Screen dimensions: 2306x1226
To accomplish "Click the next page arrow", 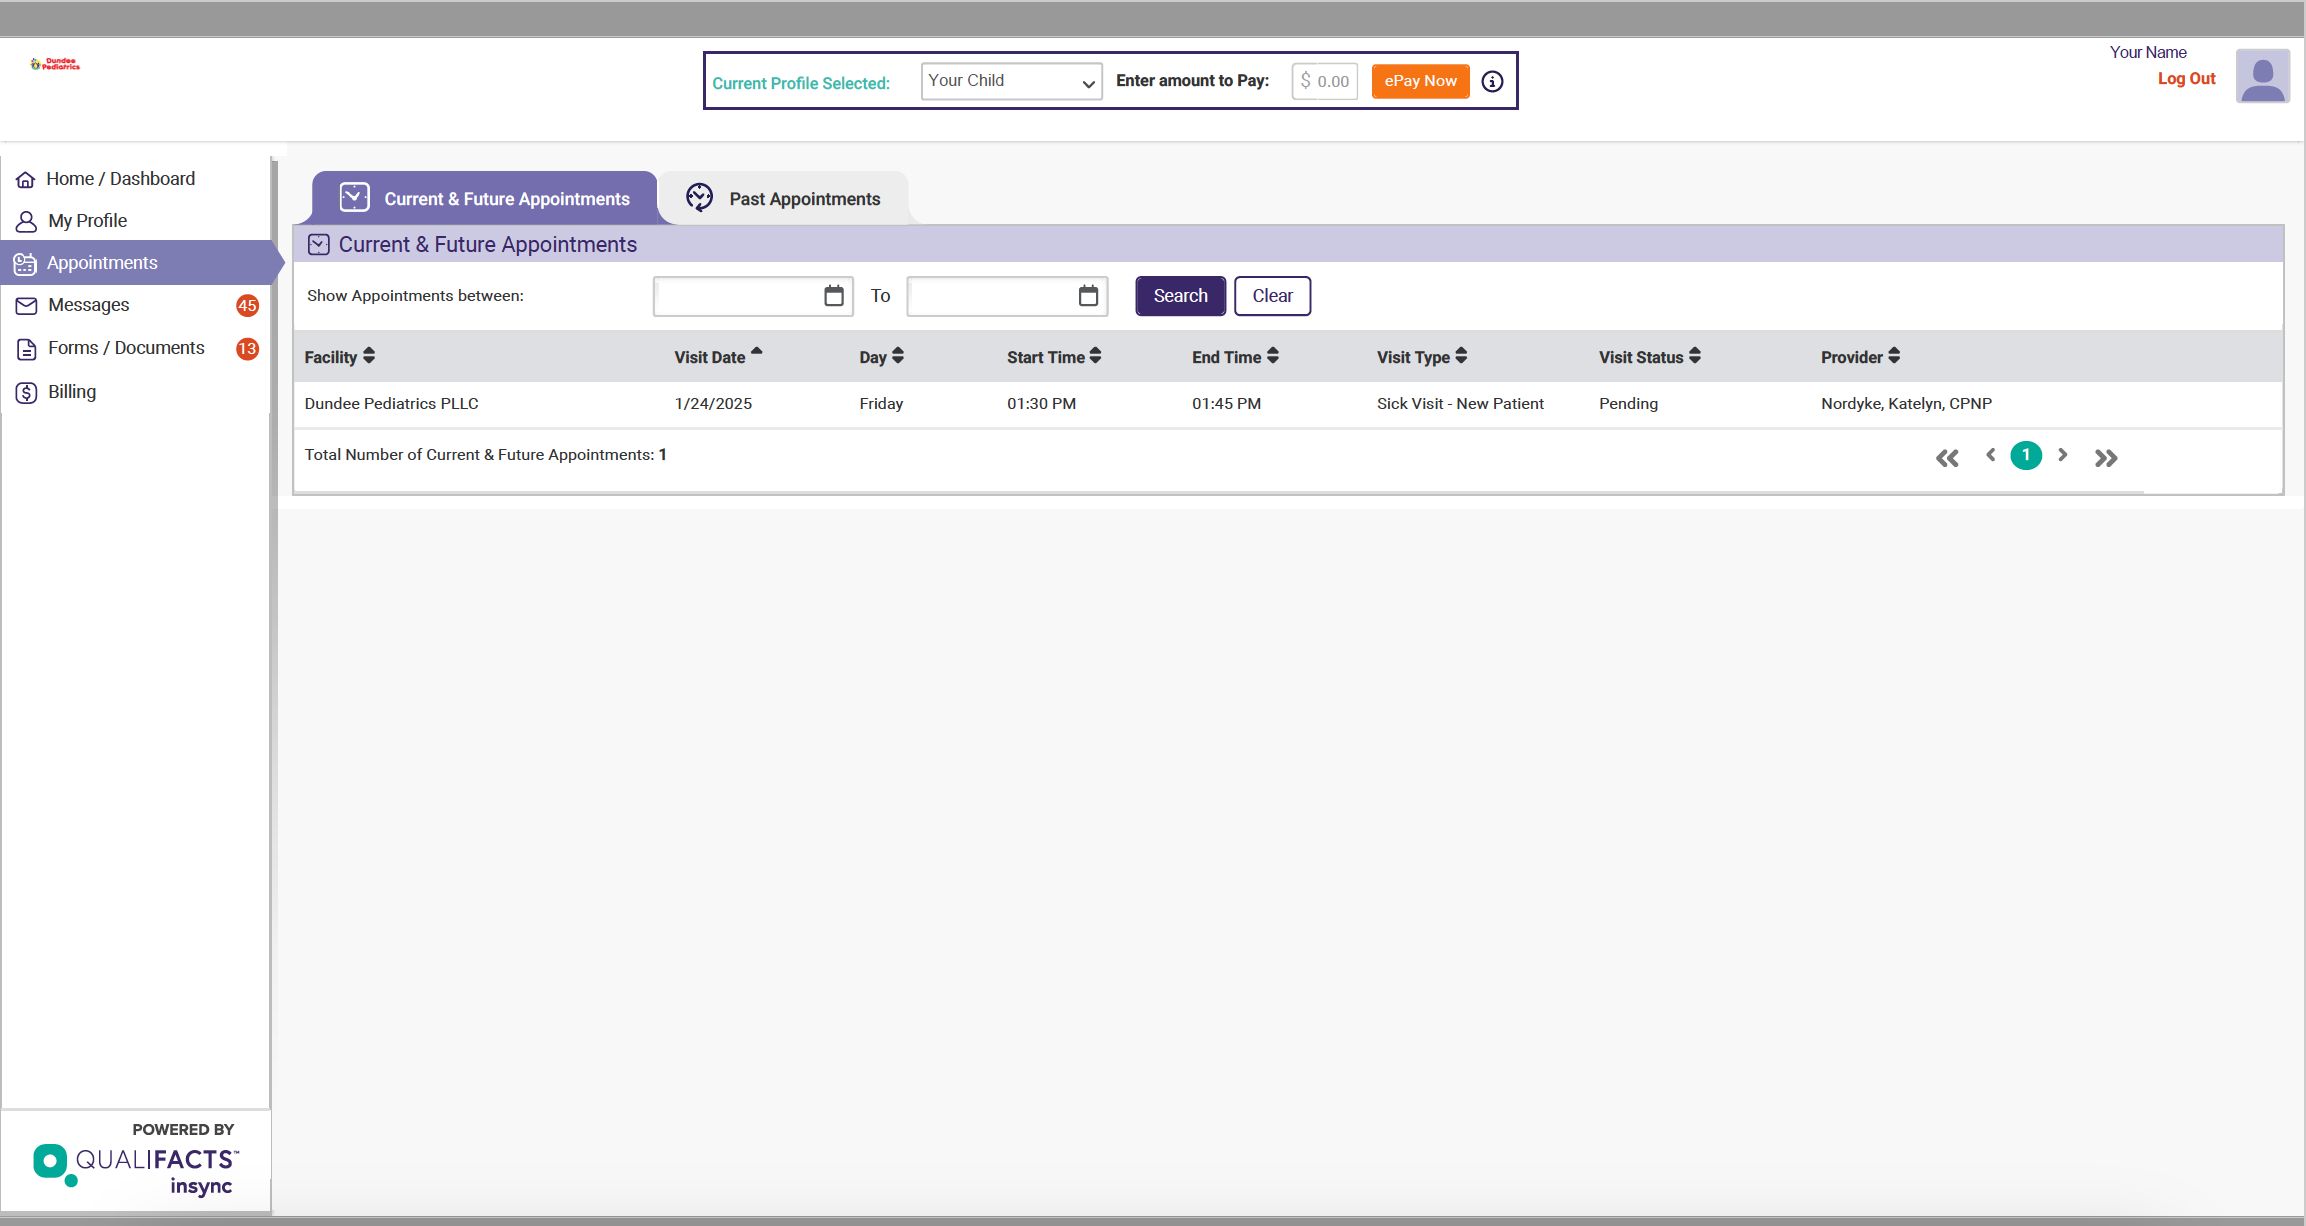I will coord(2062,455).
